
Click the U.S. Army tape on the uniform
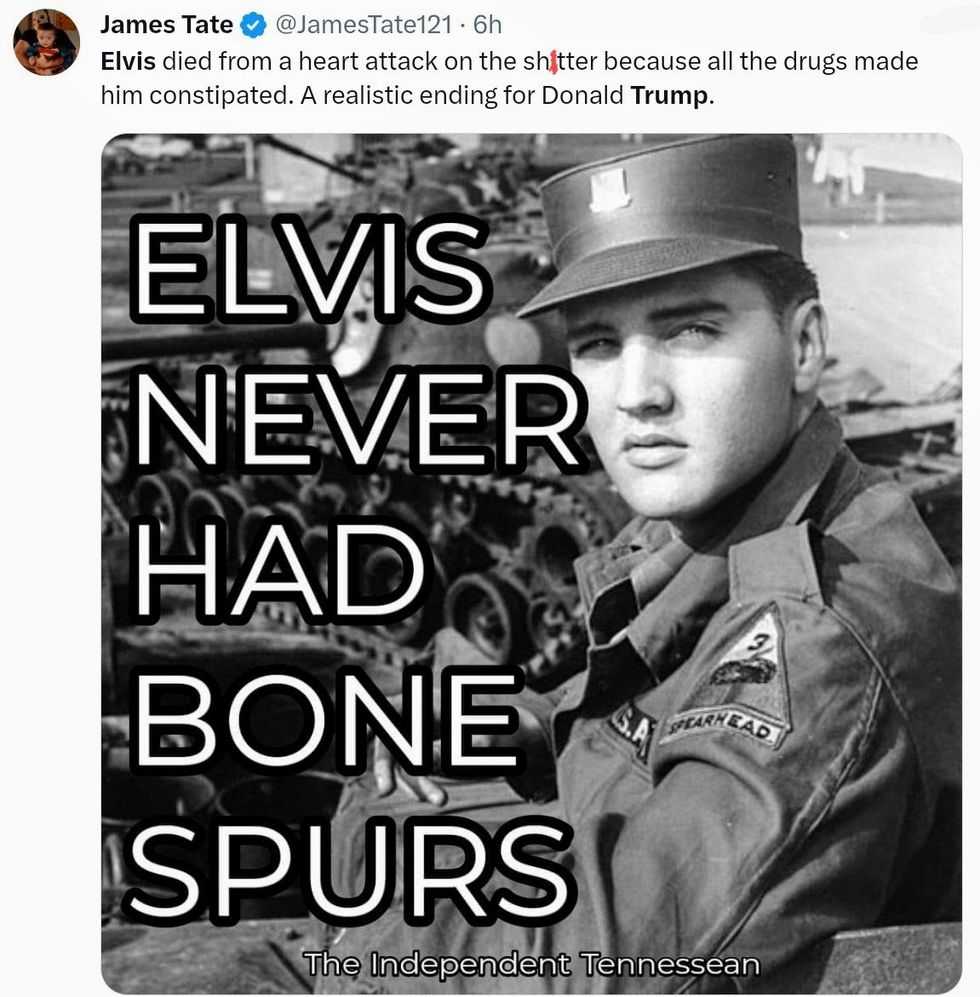(631, 732)
